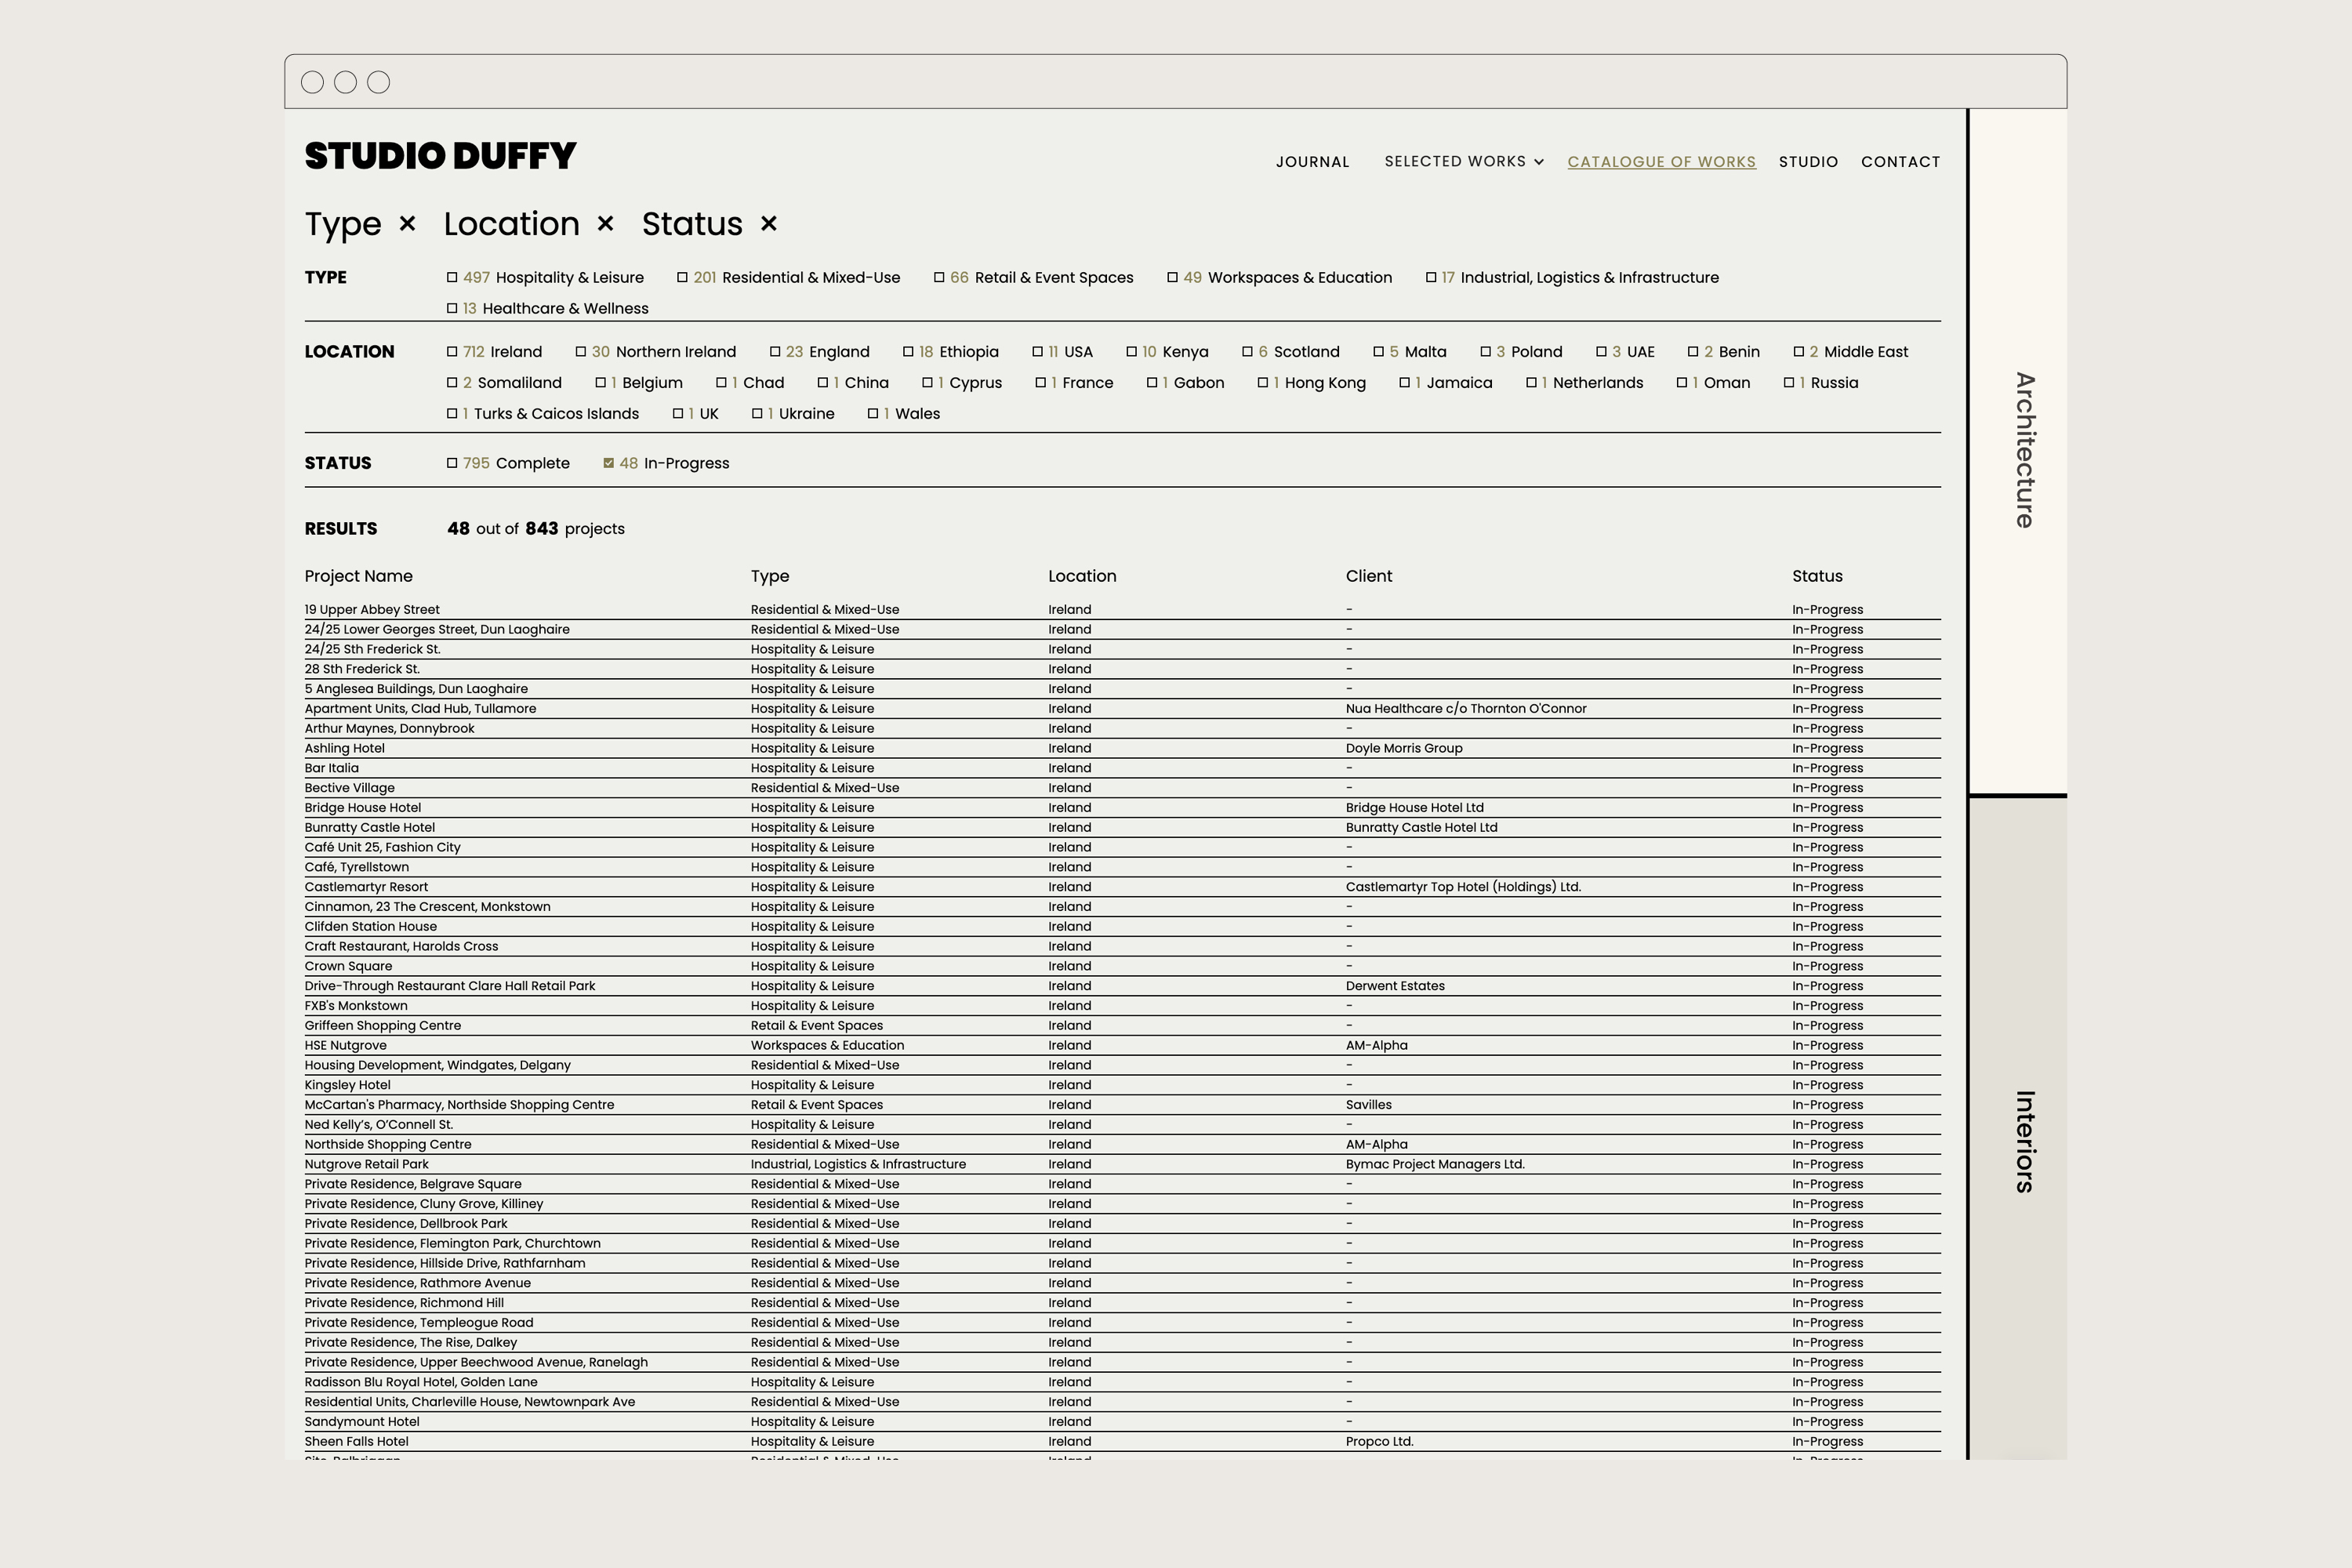Click the first browser window circle button
Image resolution: width=2352 pixels, height=1568 pixels.
[x=312, y=82]
